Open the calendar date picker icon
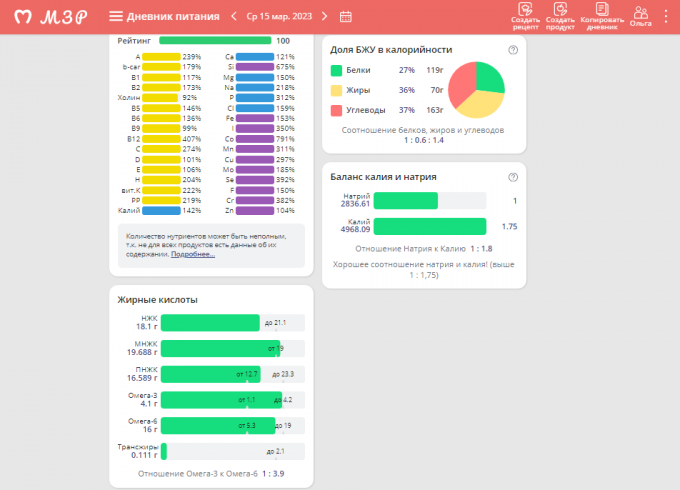The image size is (680, 490). pos(346,16)
